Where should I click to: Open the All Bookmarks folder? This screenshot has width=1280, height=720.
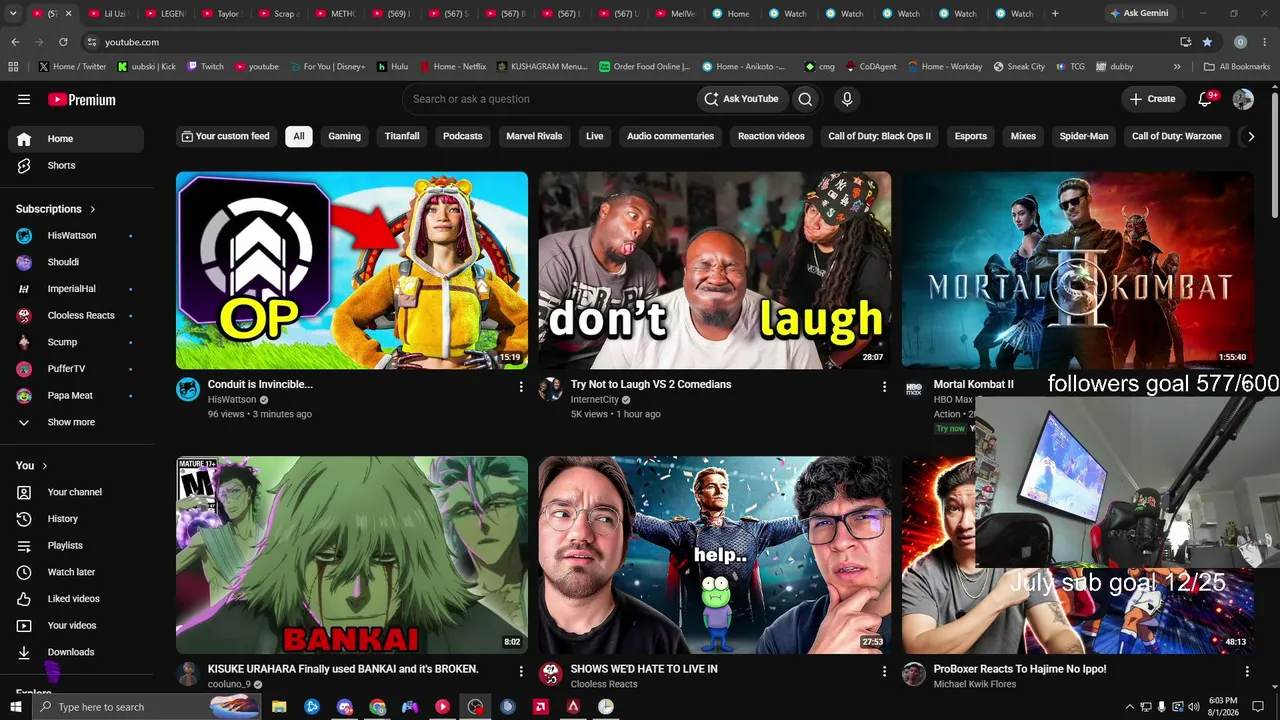1236,67
